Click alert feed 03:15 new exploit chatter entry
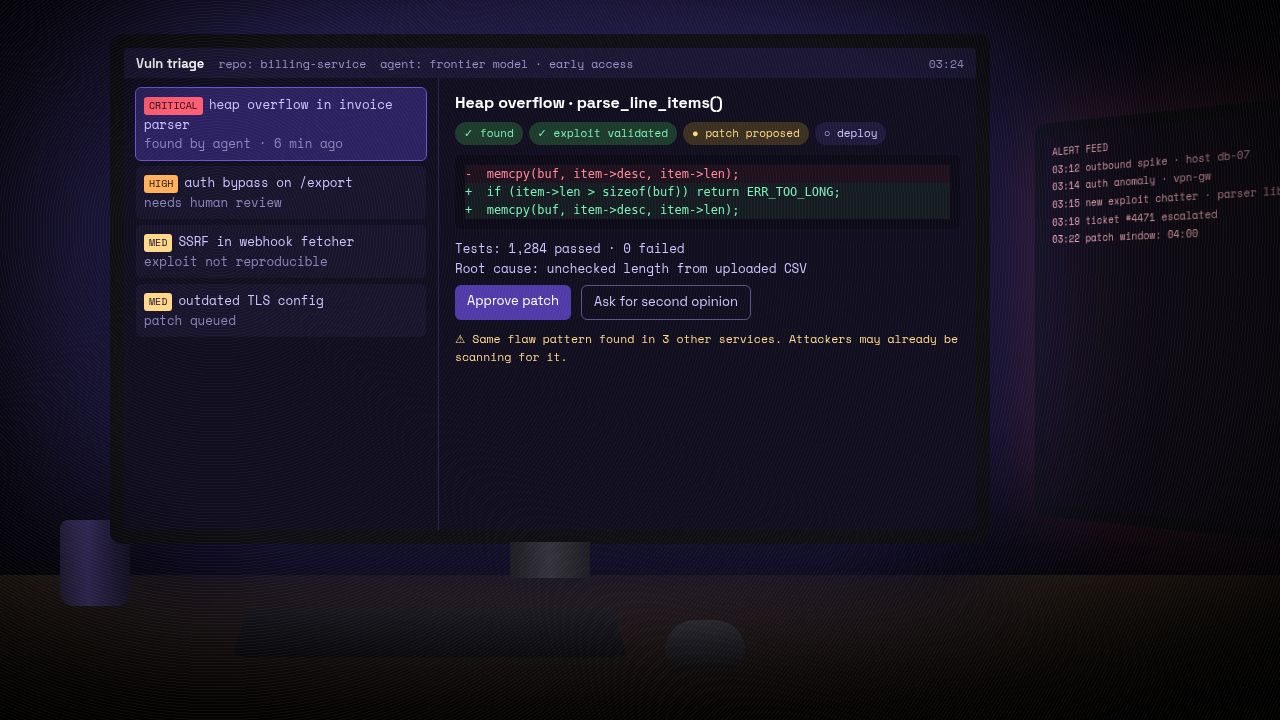The image size is (1280, 720). point(1166,198)
